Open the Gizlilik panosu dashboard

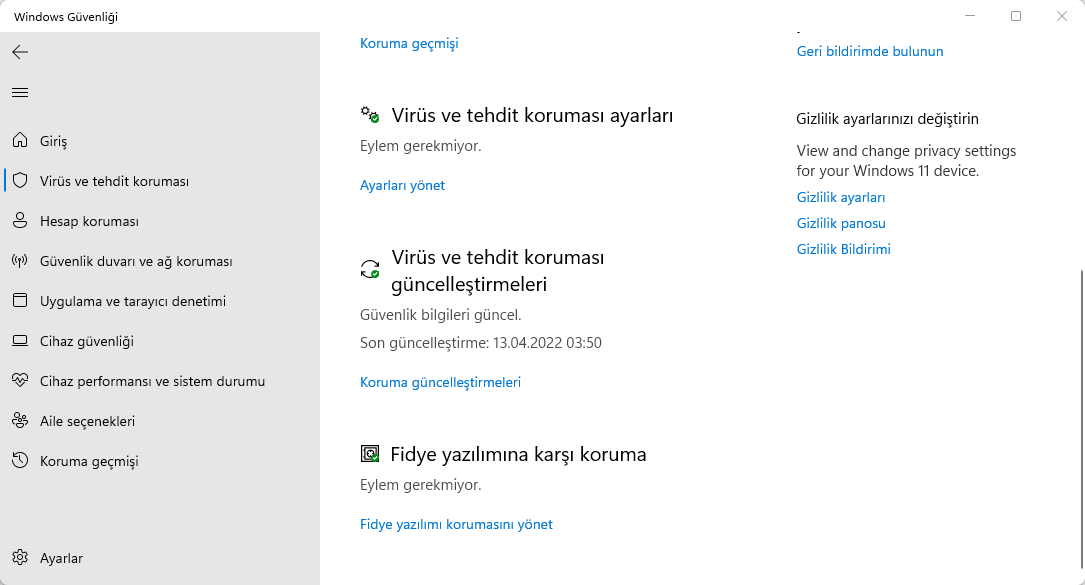click(840, 223)
